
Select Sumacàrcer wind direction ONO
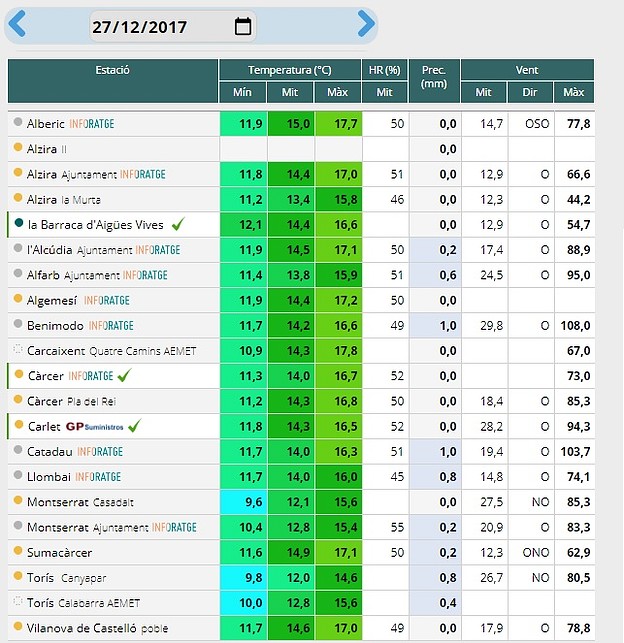pos(535,553)
